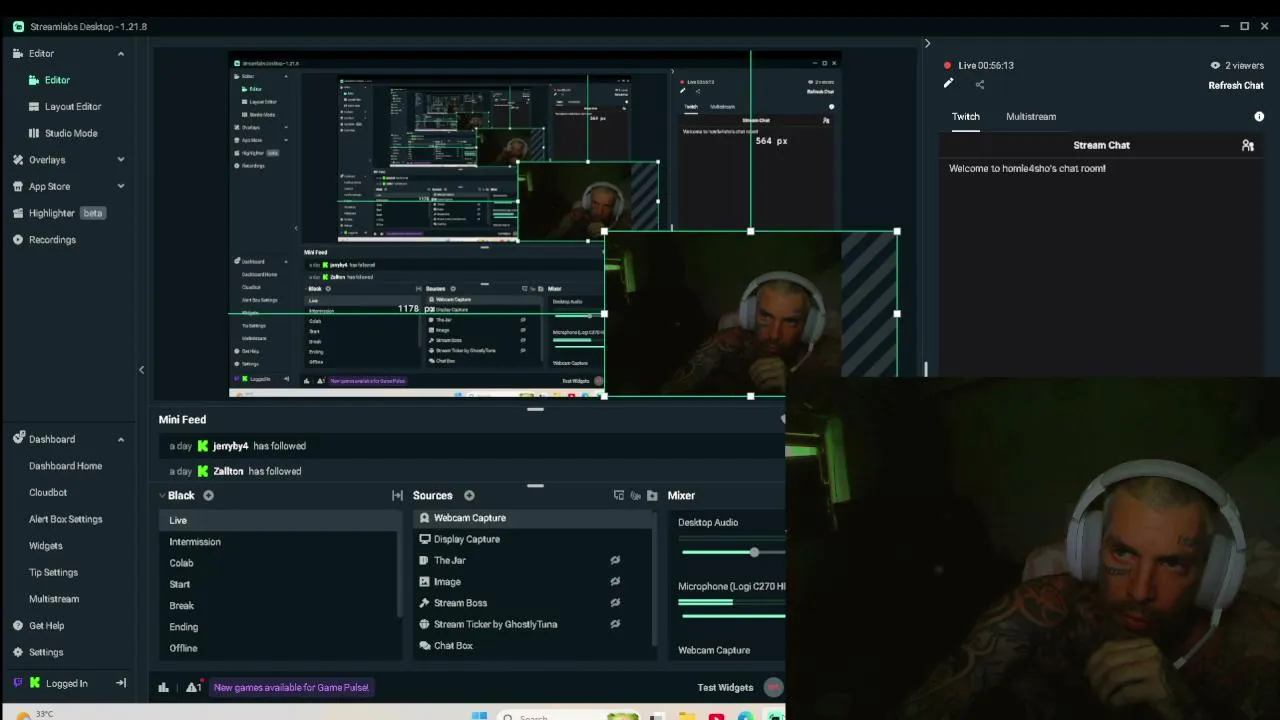The width and height of the screenshot is (1280, 720).
Task: Select the Offline scene
Action: (280, 648)
